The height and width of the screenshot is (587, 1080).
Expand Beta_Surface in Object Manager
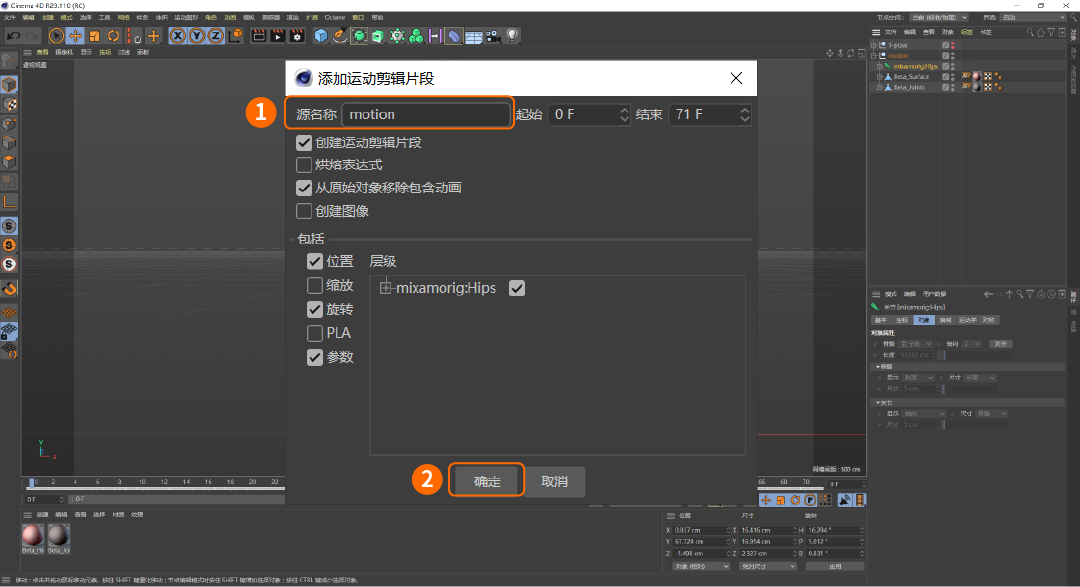coord(880,77)
